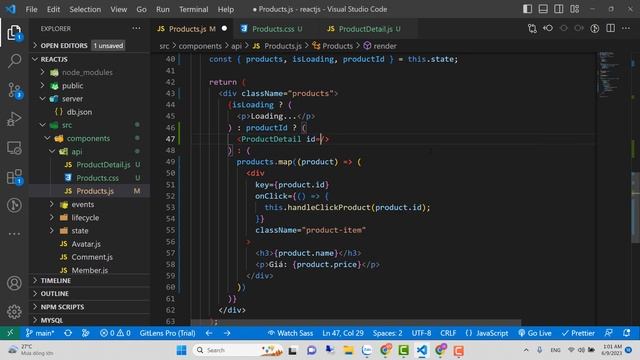The image size is (640, 360).
Task: Click the main* branch indicator
Action: pos(40,333)
